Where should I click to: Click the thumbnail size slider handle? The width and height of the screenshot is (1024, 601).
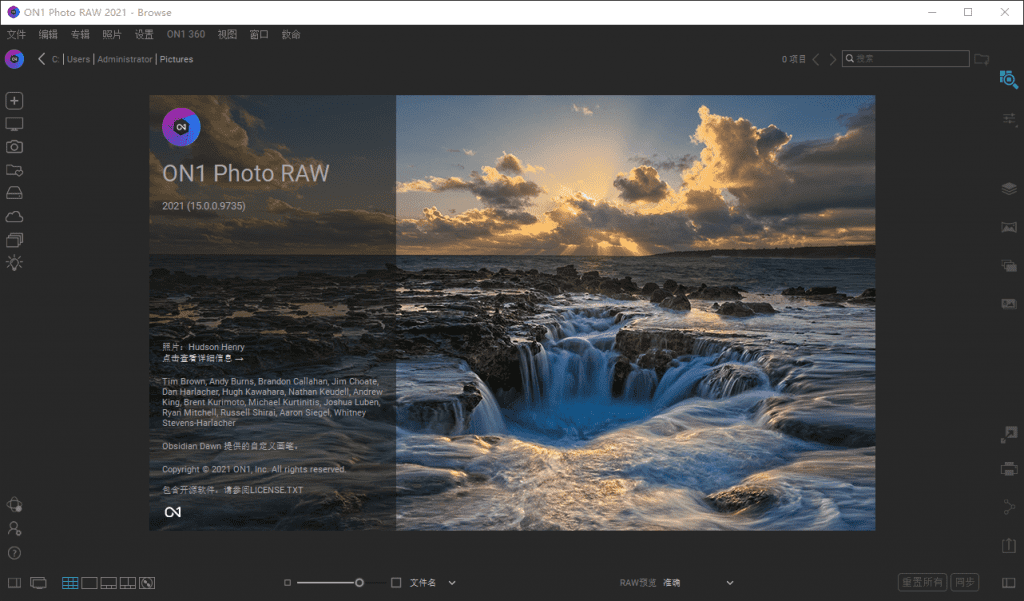pos(359,583)
